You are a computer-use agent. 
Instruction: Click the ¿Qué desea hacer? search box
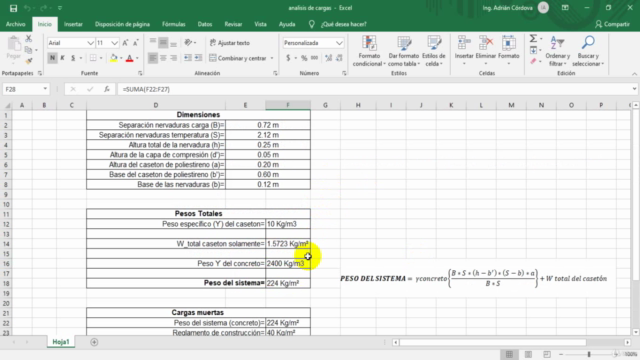(x=343, y=24)
